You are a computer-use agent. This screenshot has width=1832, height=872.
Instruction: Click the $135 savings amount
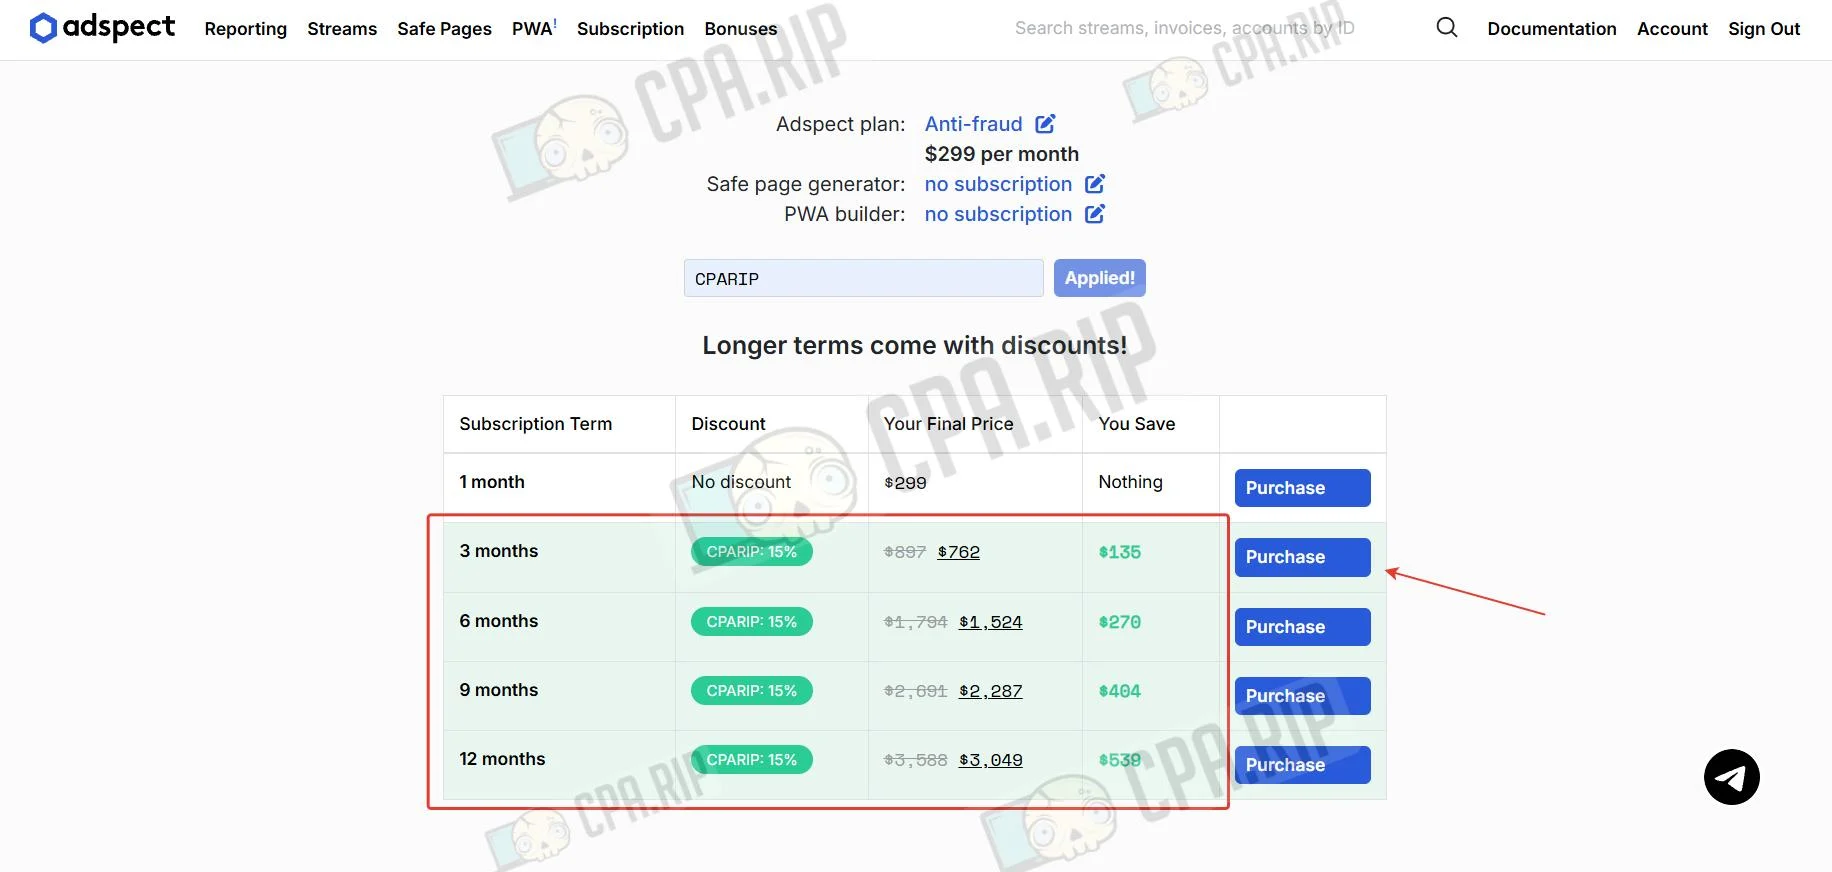[x=1120, y=552]
